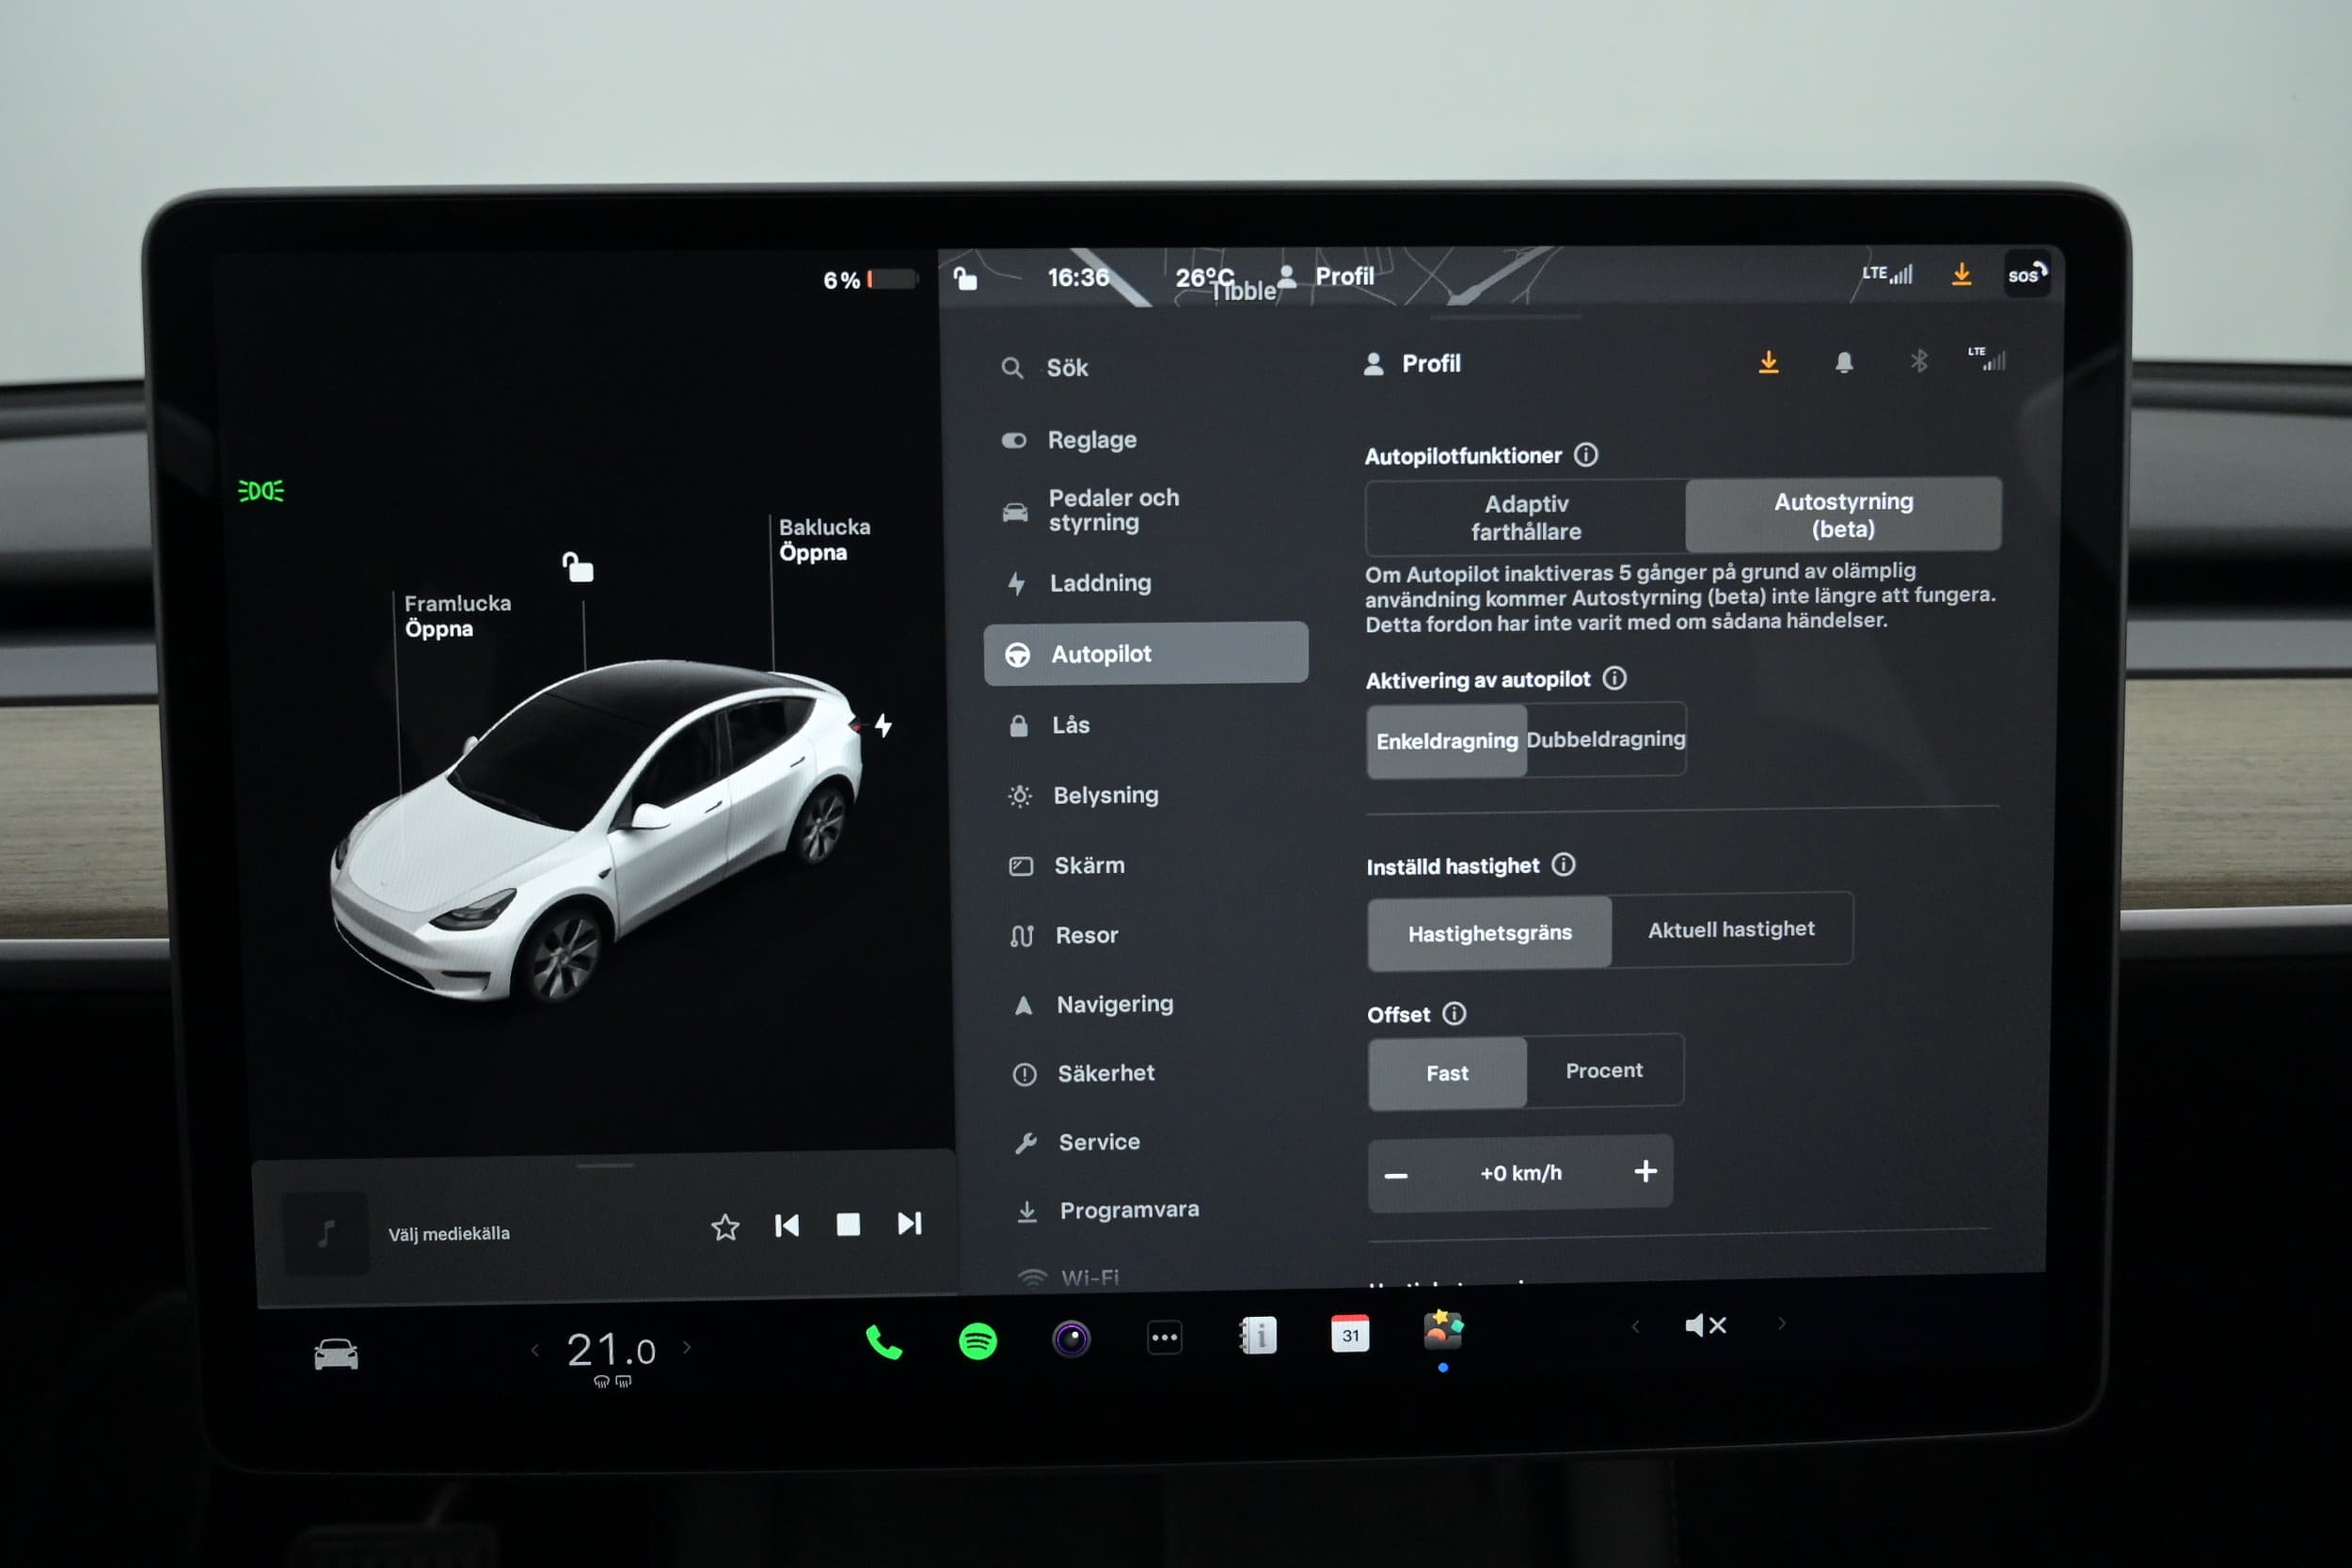Viewport: 2352px width, 1568px height.
Task: Open the notifications bell icon
Action: tap(1844, 362)
